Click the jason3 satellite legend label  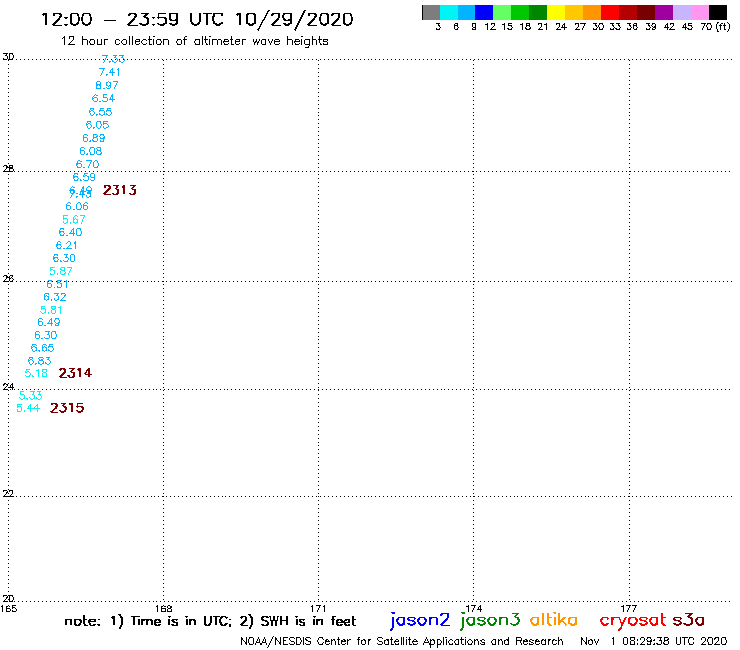490,620
